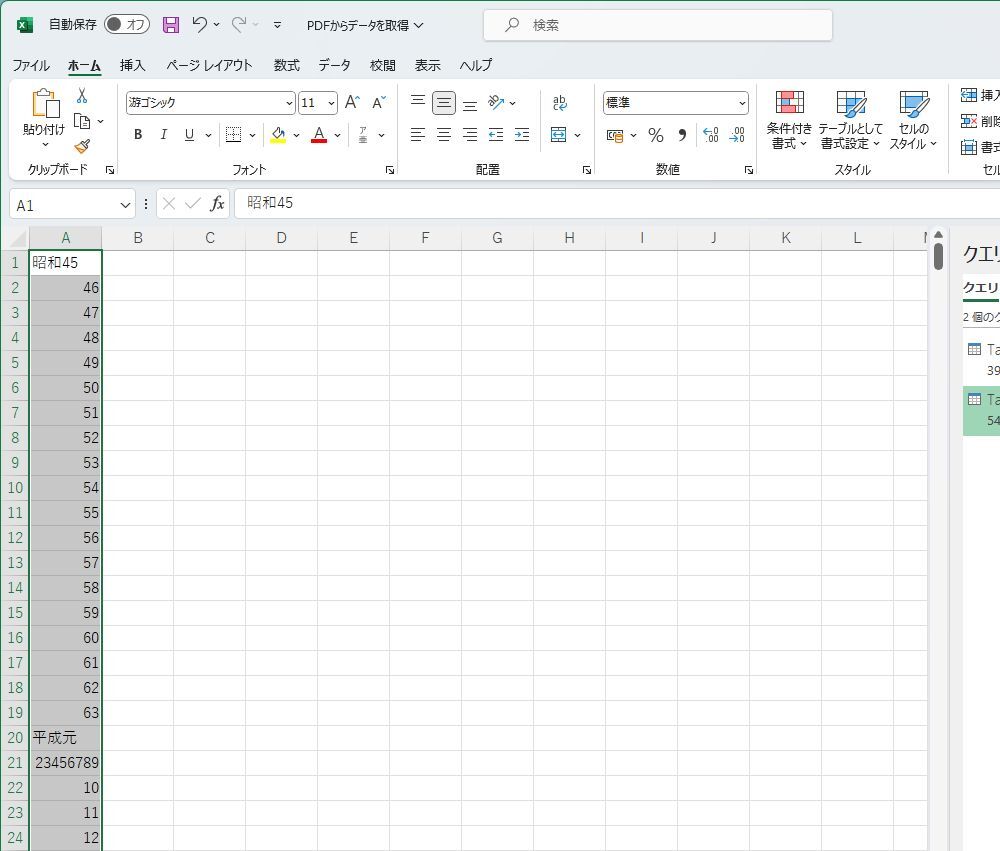Open the font name dropdown 游ゴシック
The width and height of the screenshot is (1000, 851).
click(289, 103)
